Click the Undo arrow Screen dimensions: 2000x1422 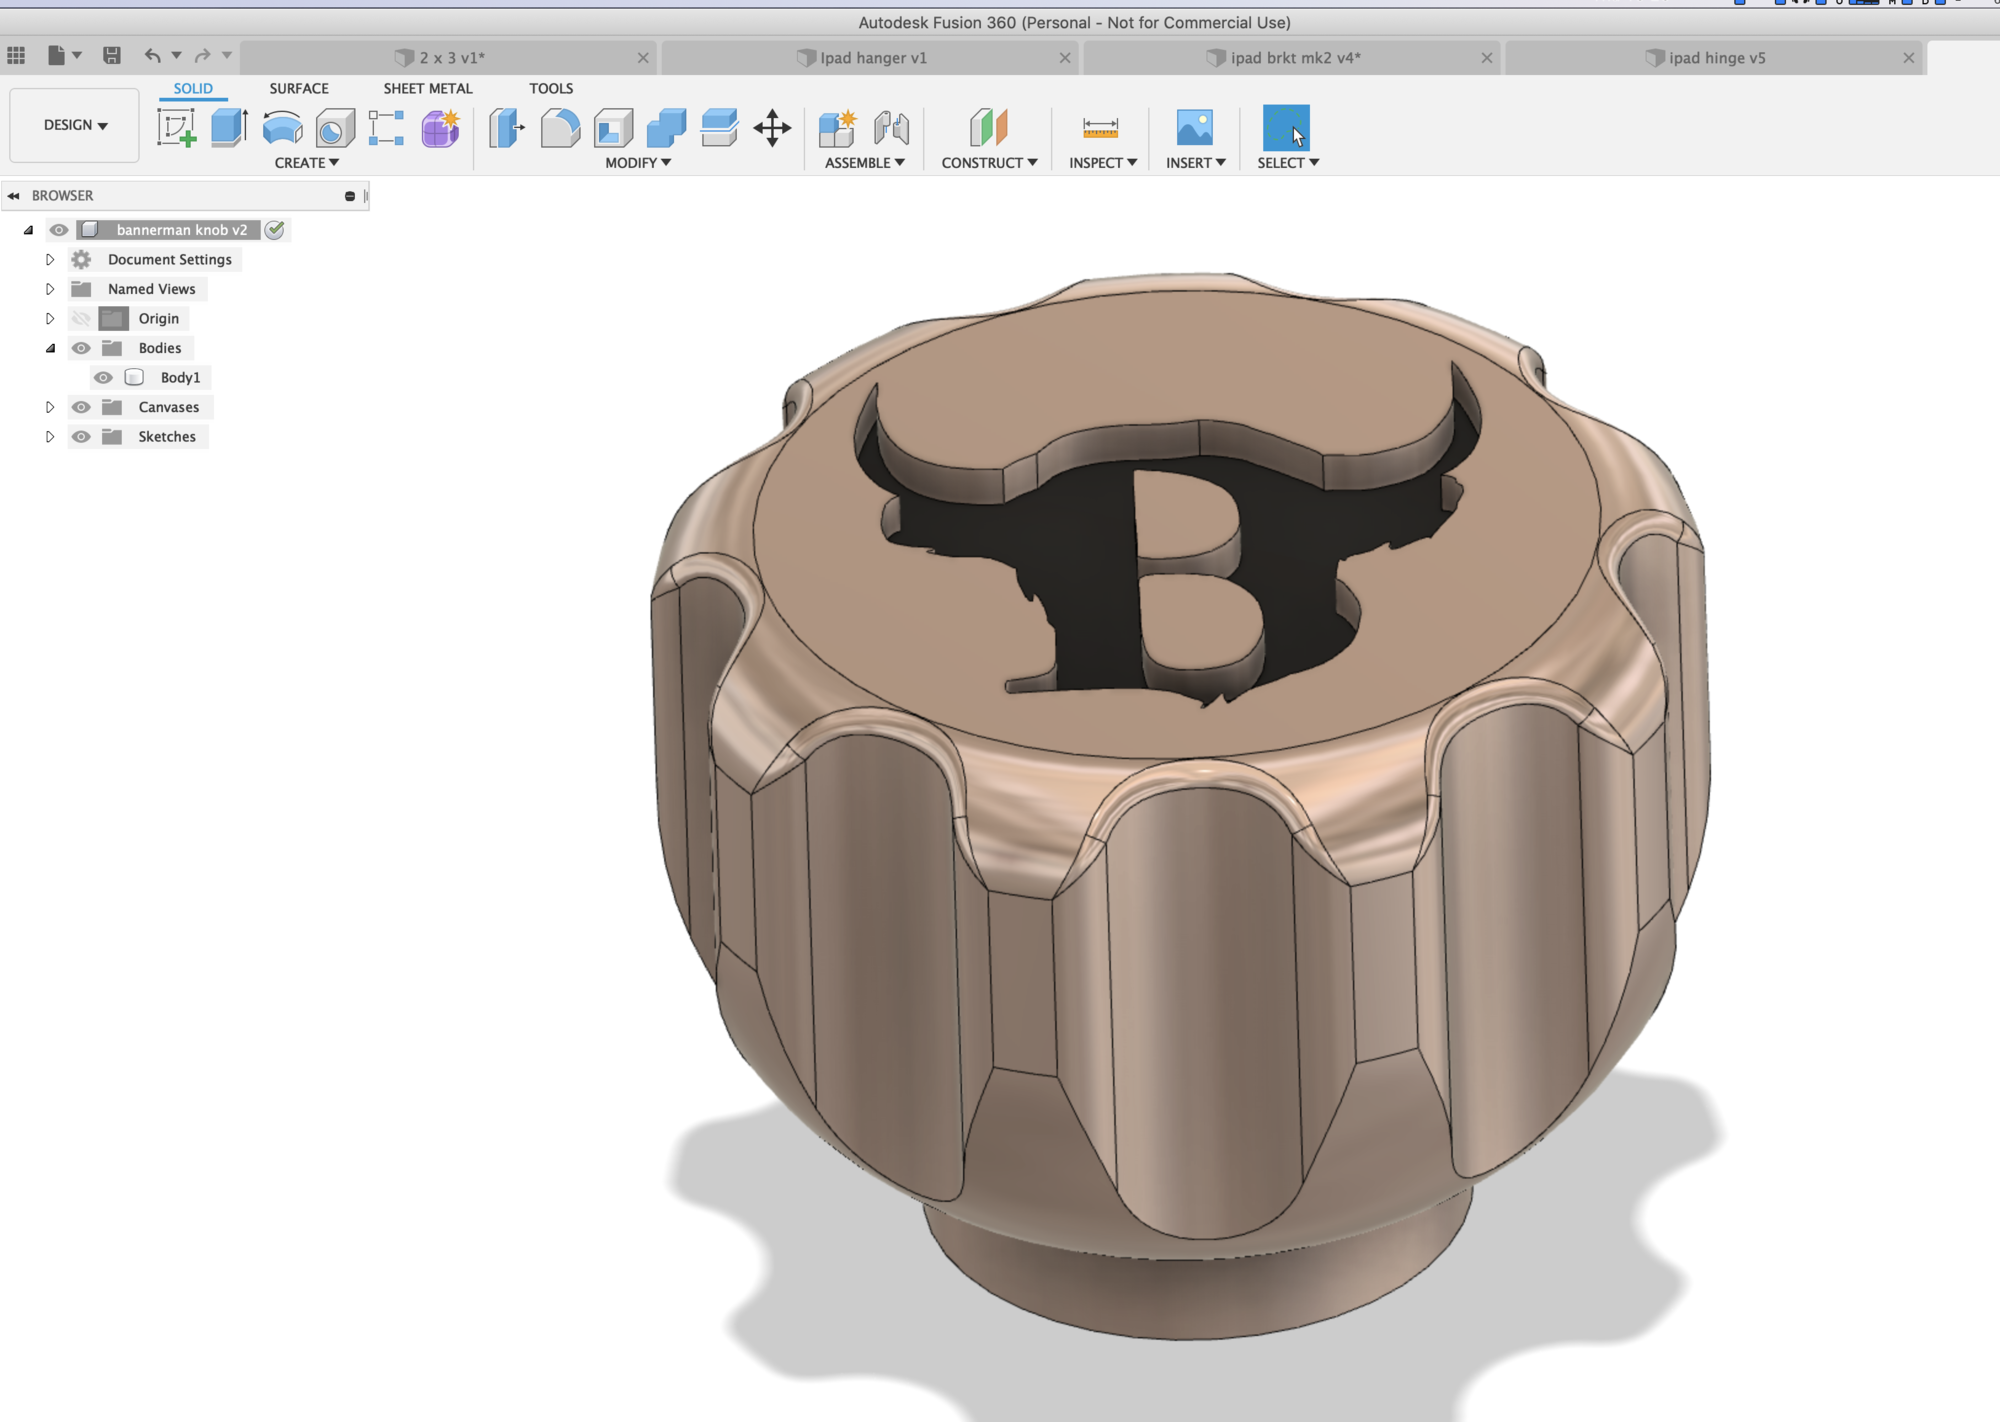click(x=152, y=56)
